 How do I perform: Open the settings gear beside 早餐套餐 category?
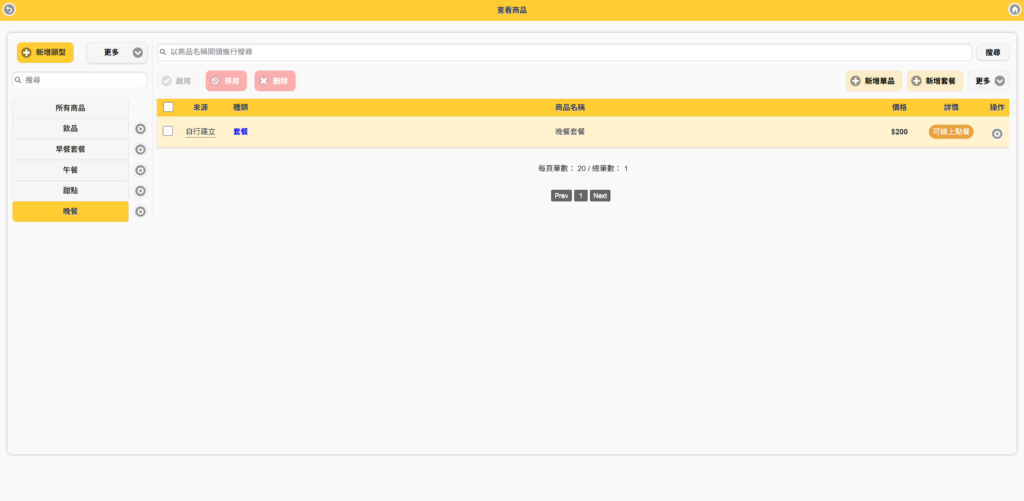pos(140,150)
